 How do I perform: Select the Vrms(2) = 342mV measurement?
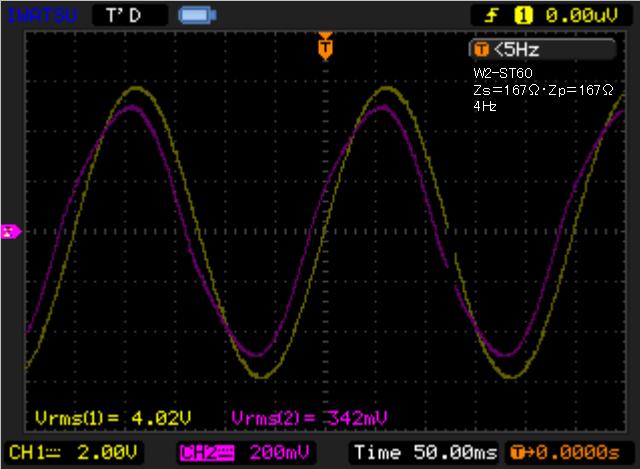coord(309,416)
